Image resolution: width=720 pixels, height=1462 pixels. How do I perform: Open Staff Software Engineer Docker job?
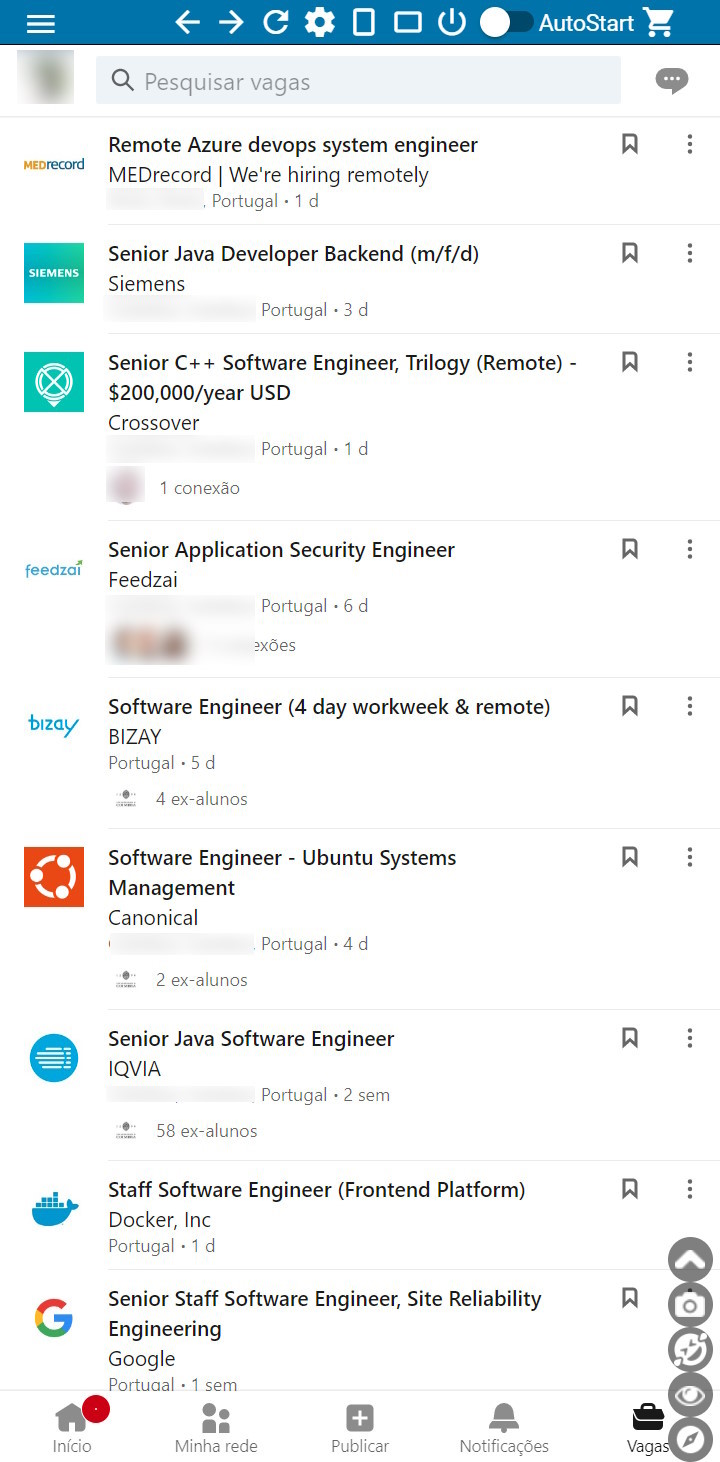click(316, 1190)
